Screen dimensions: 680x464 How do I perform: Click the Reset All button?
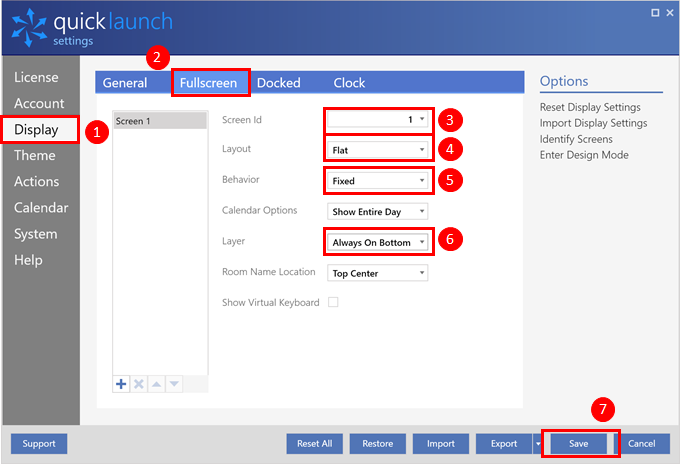point(314,444)
